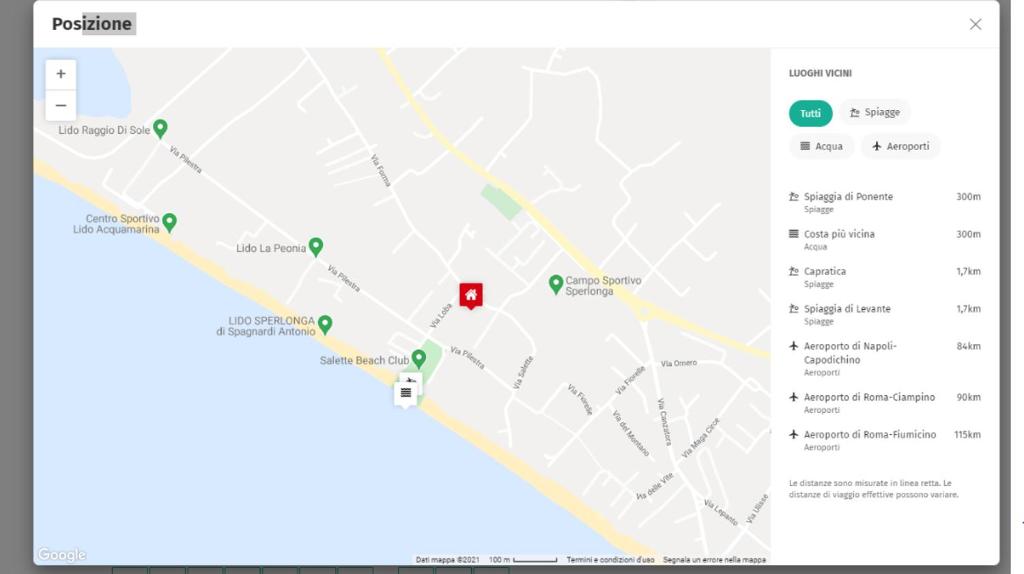The width and height of the screenshot is (1024, 574).
Task: Open Termini e condizioni d'uso link
Action: [x=610, y=560]
